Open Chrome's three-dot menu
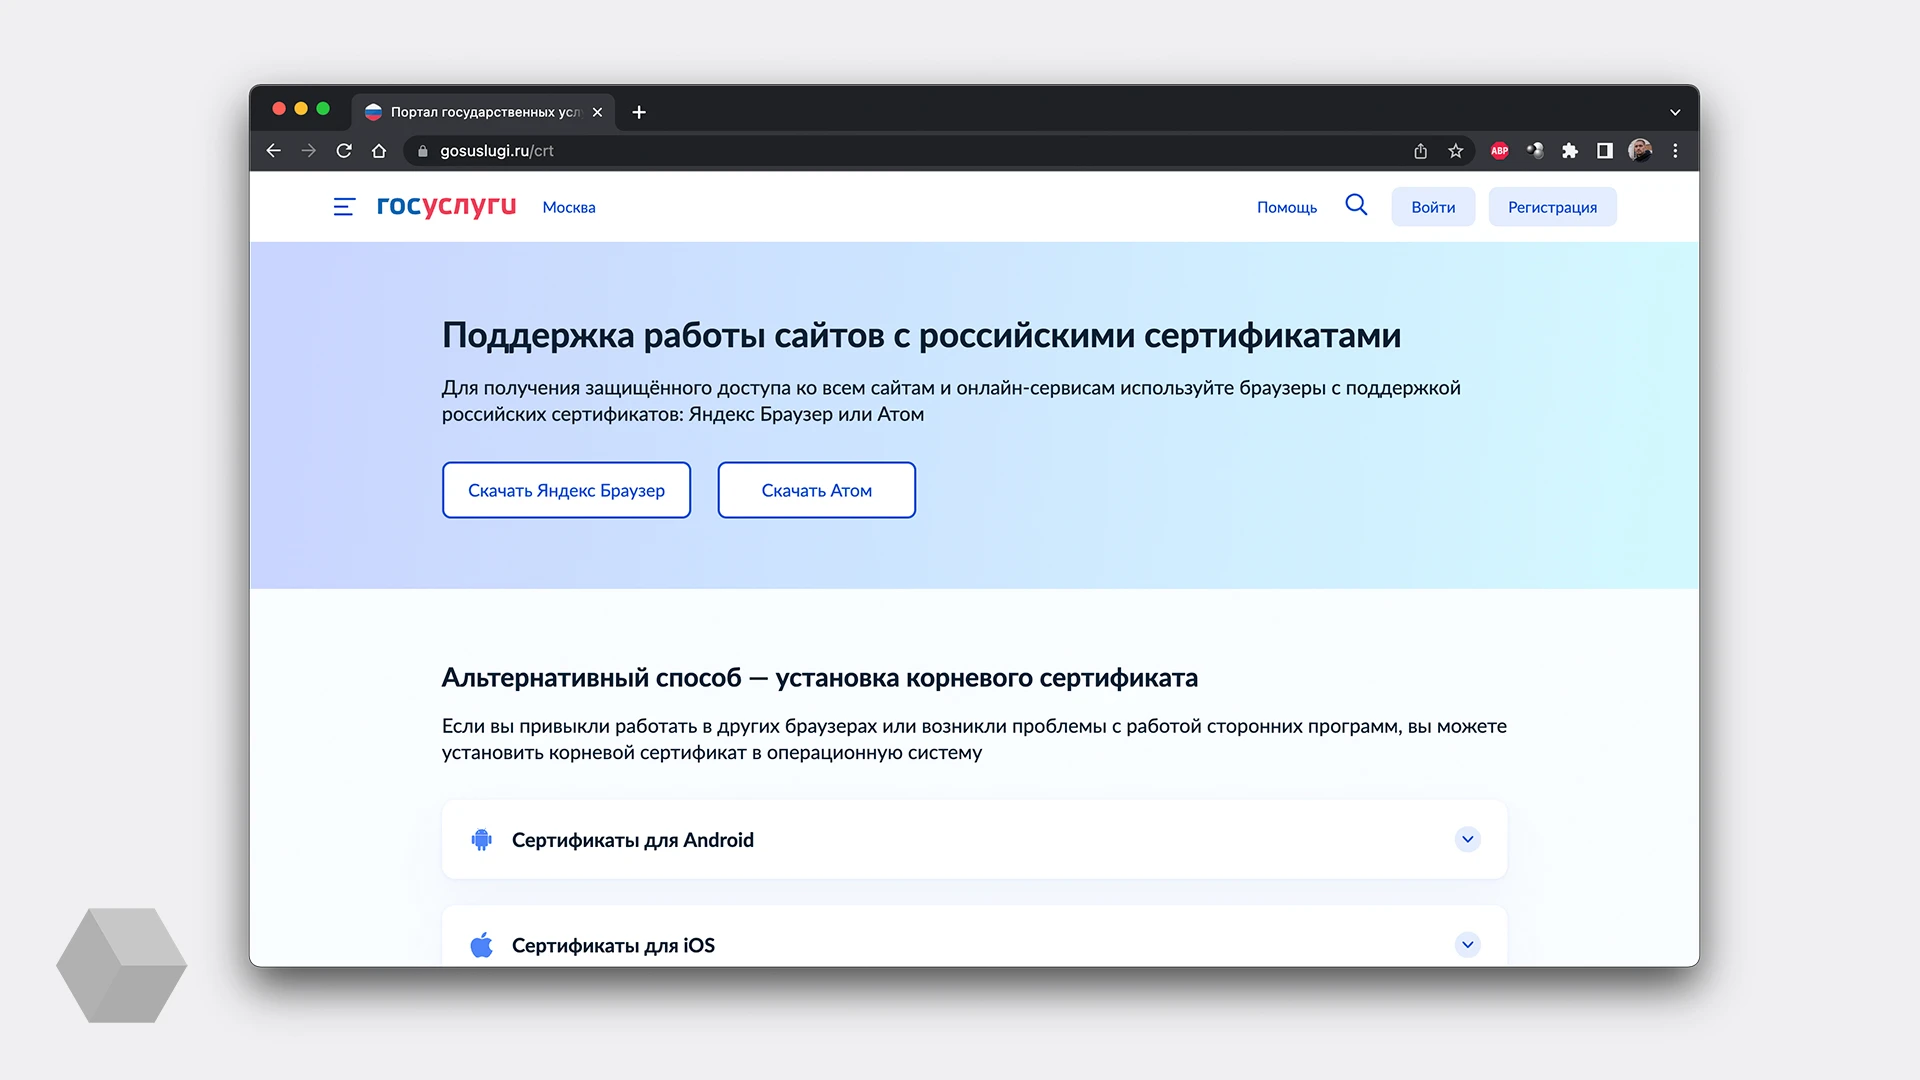1920x1080 pixels. point(1676,150)
